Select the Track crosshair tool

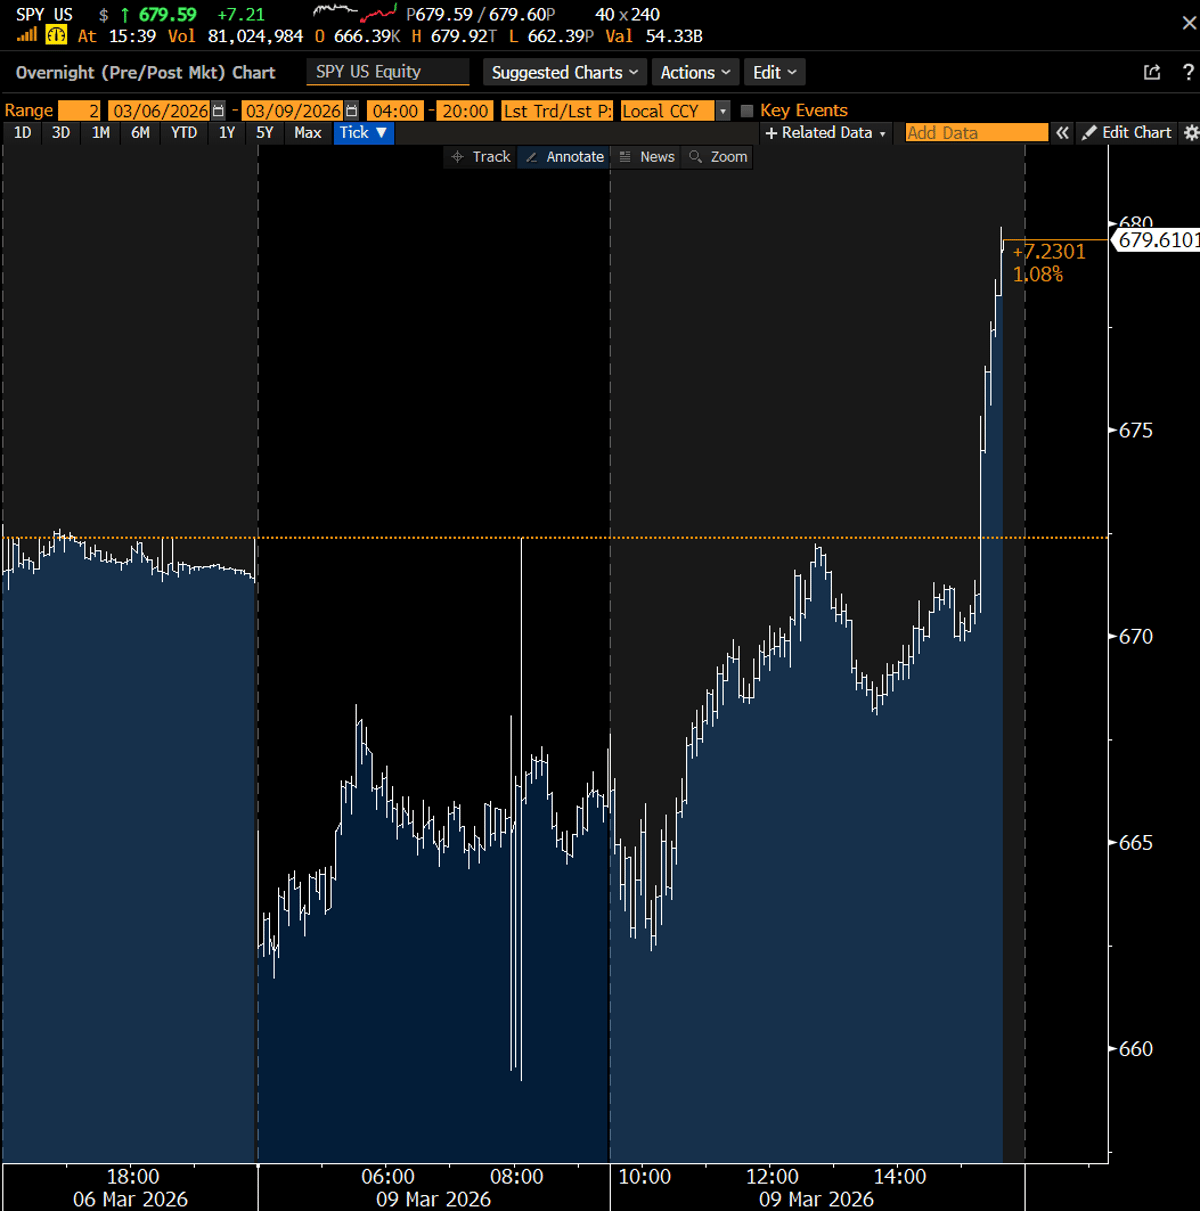pos(480,156)
